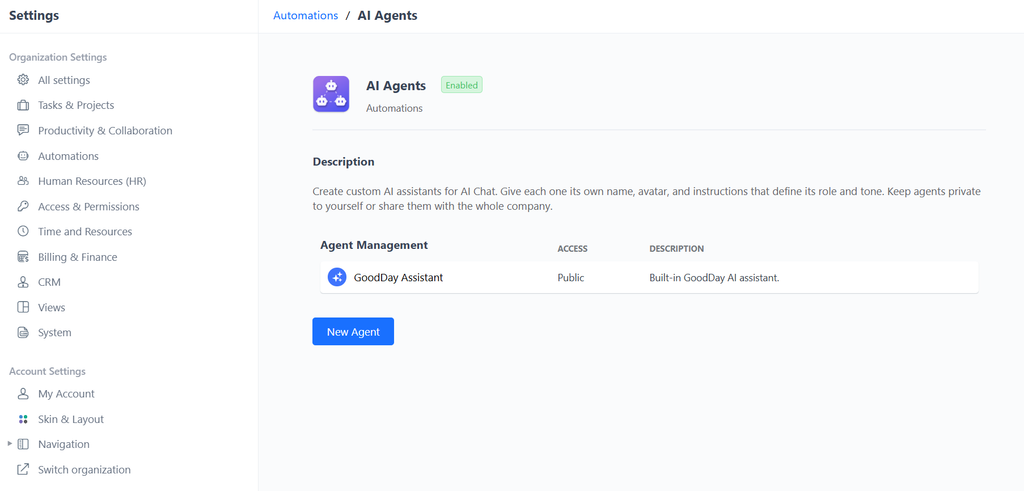Image resolution: width=1024 pixels, height=491 pixels.
Task: Go to Productivity & Collaboration settings
Action: (x=105, y=131)
